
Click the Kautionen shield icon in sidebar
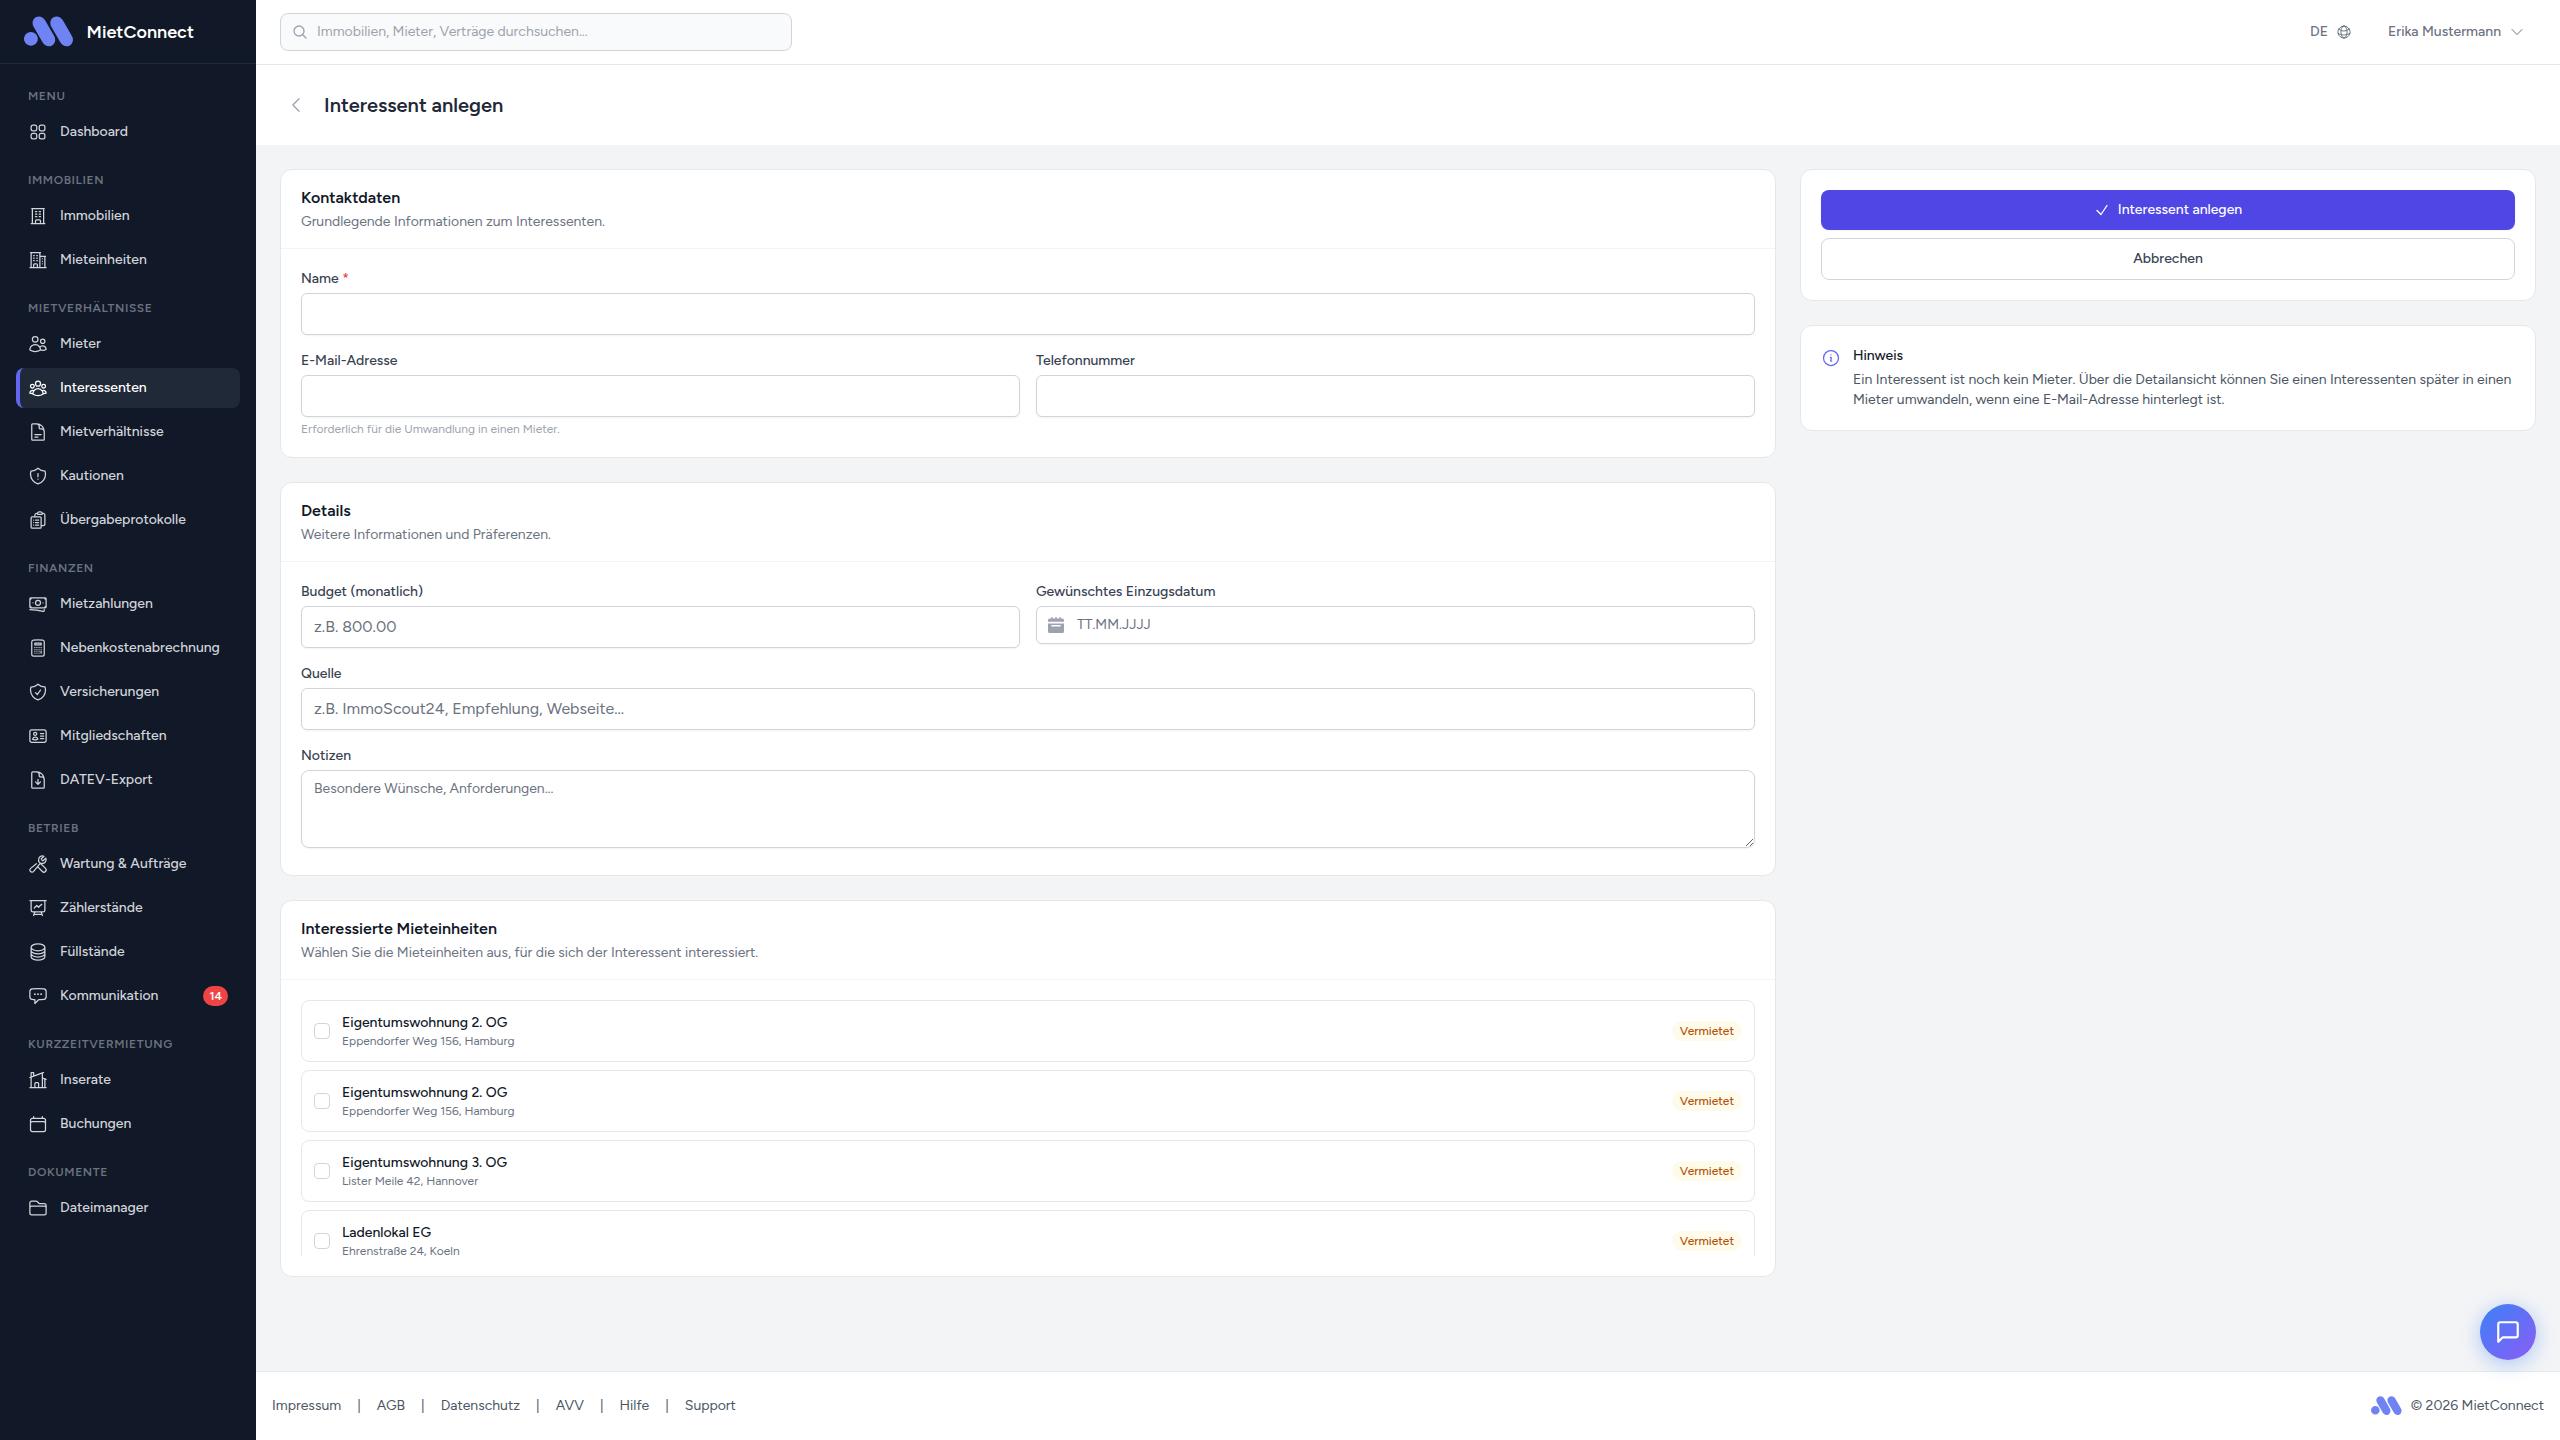38,476
